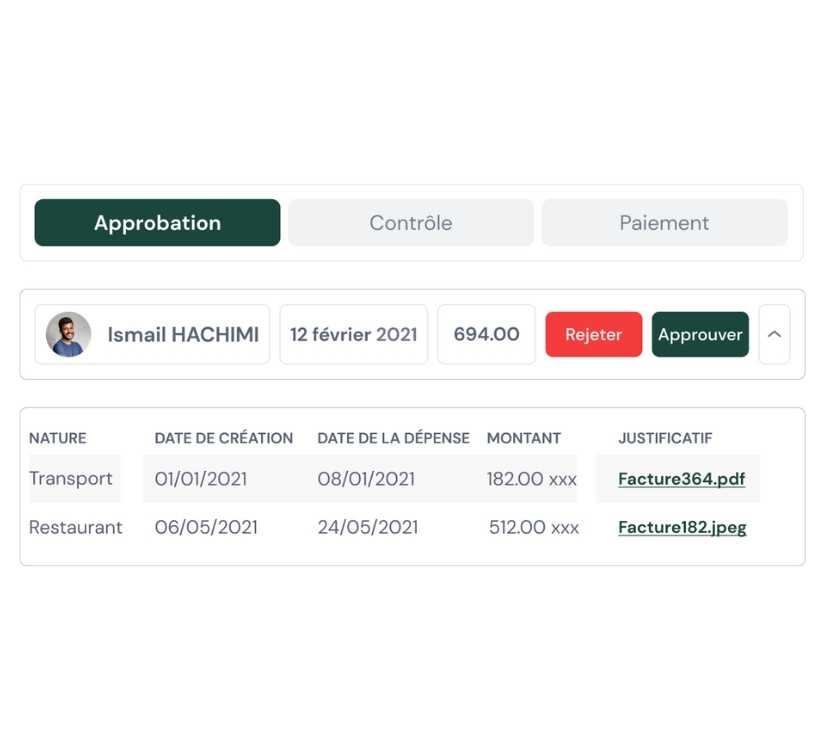Approve the expense with Approuver button
The image size is (826, 750).
click(x=700, y=334)
